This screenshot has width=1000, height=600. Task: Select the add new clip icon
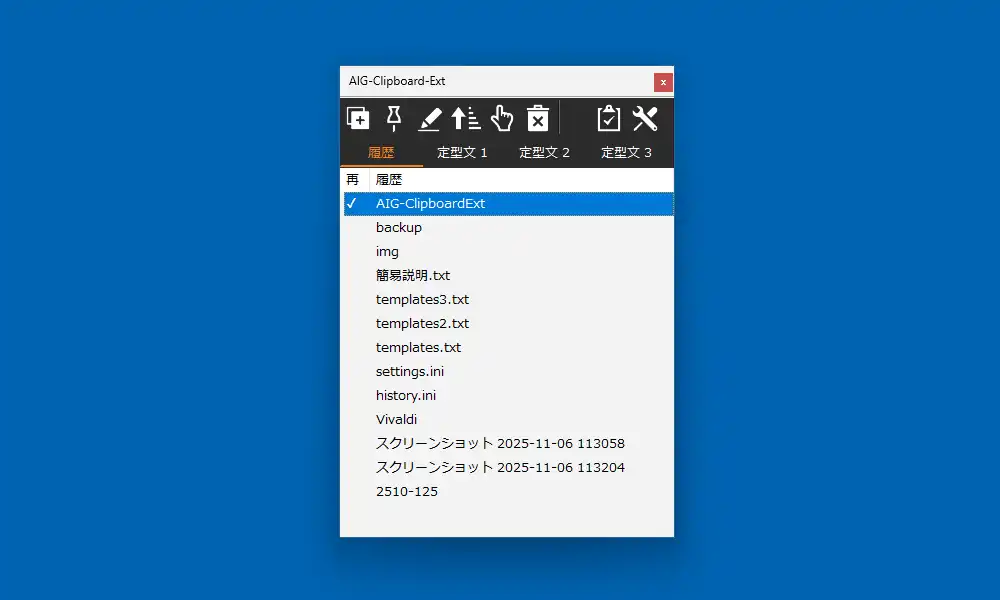coord(357,118)
